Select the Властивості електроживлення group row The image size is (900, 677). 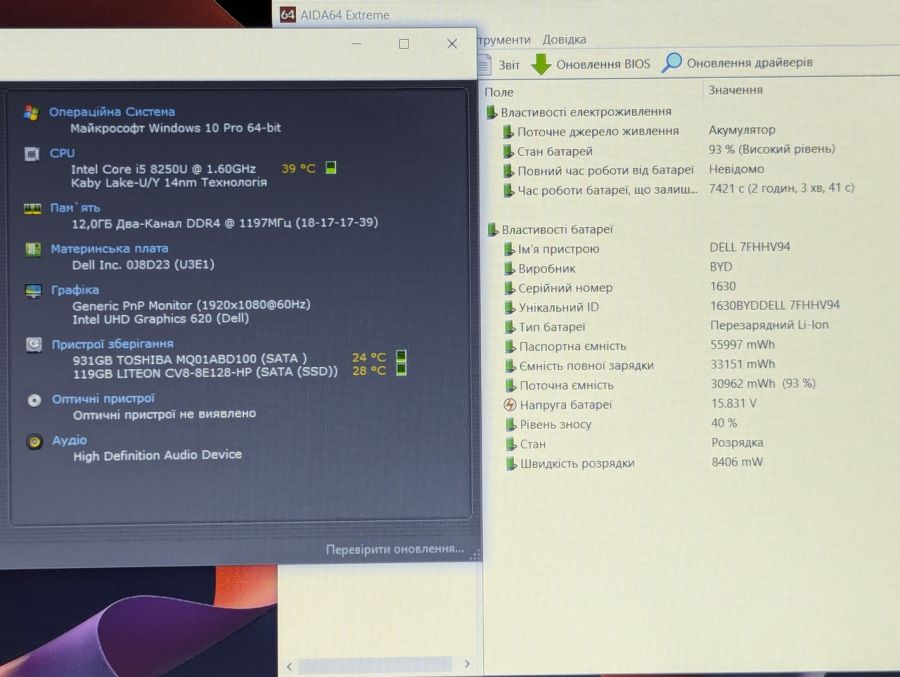coord(579,111)
